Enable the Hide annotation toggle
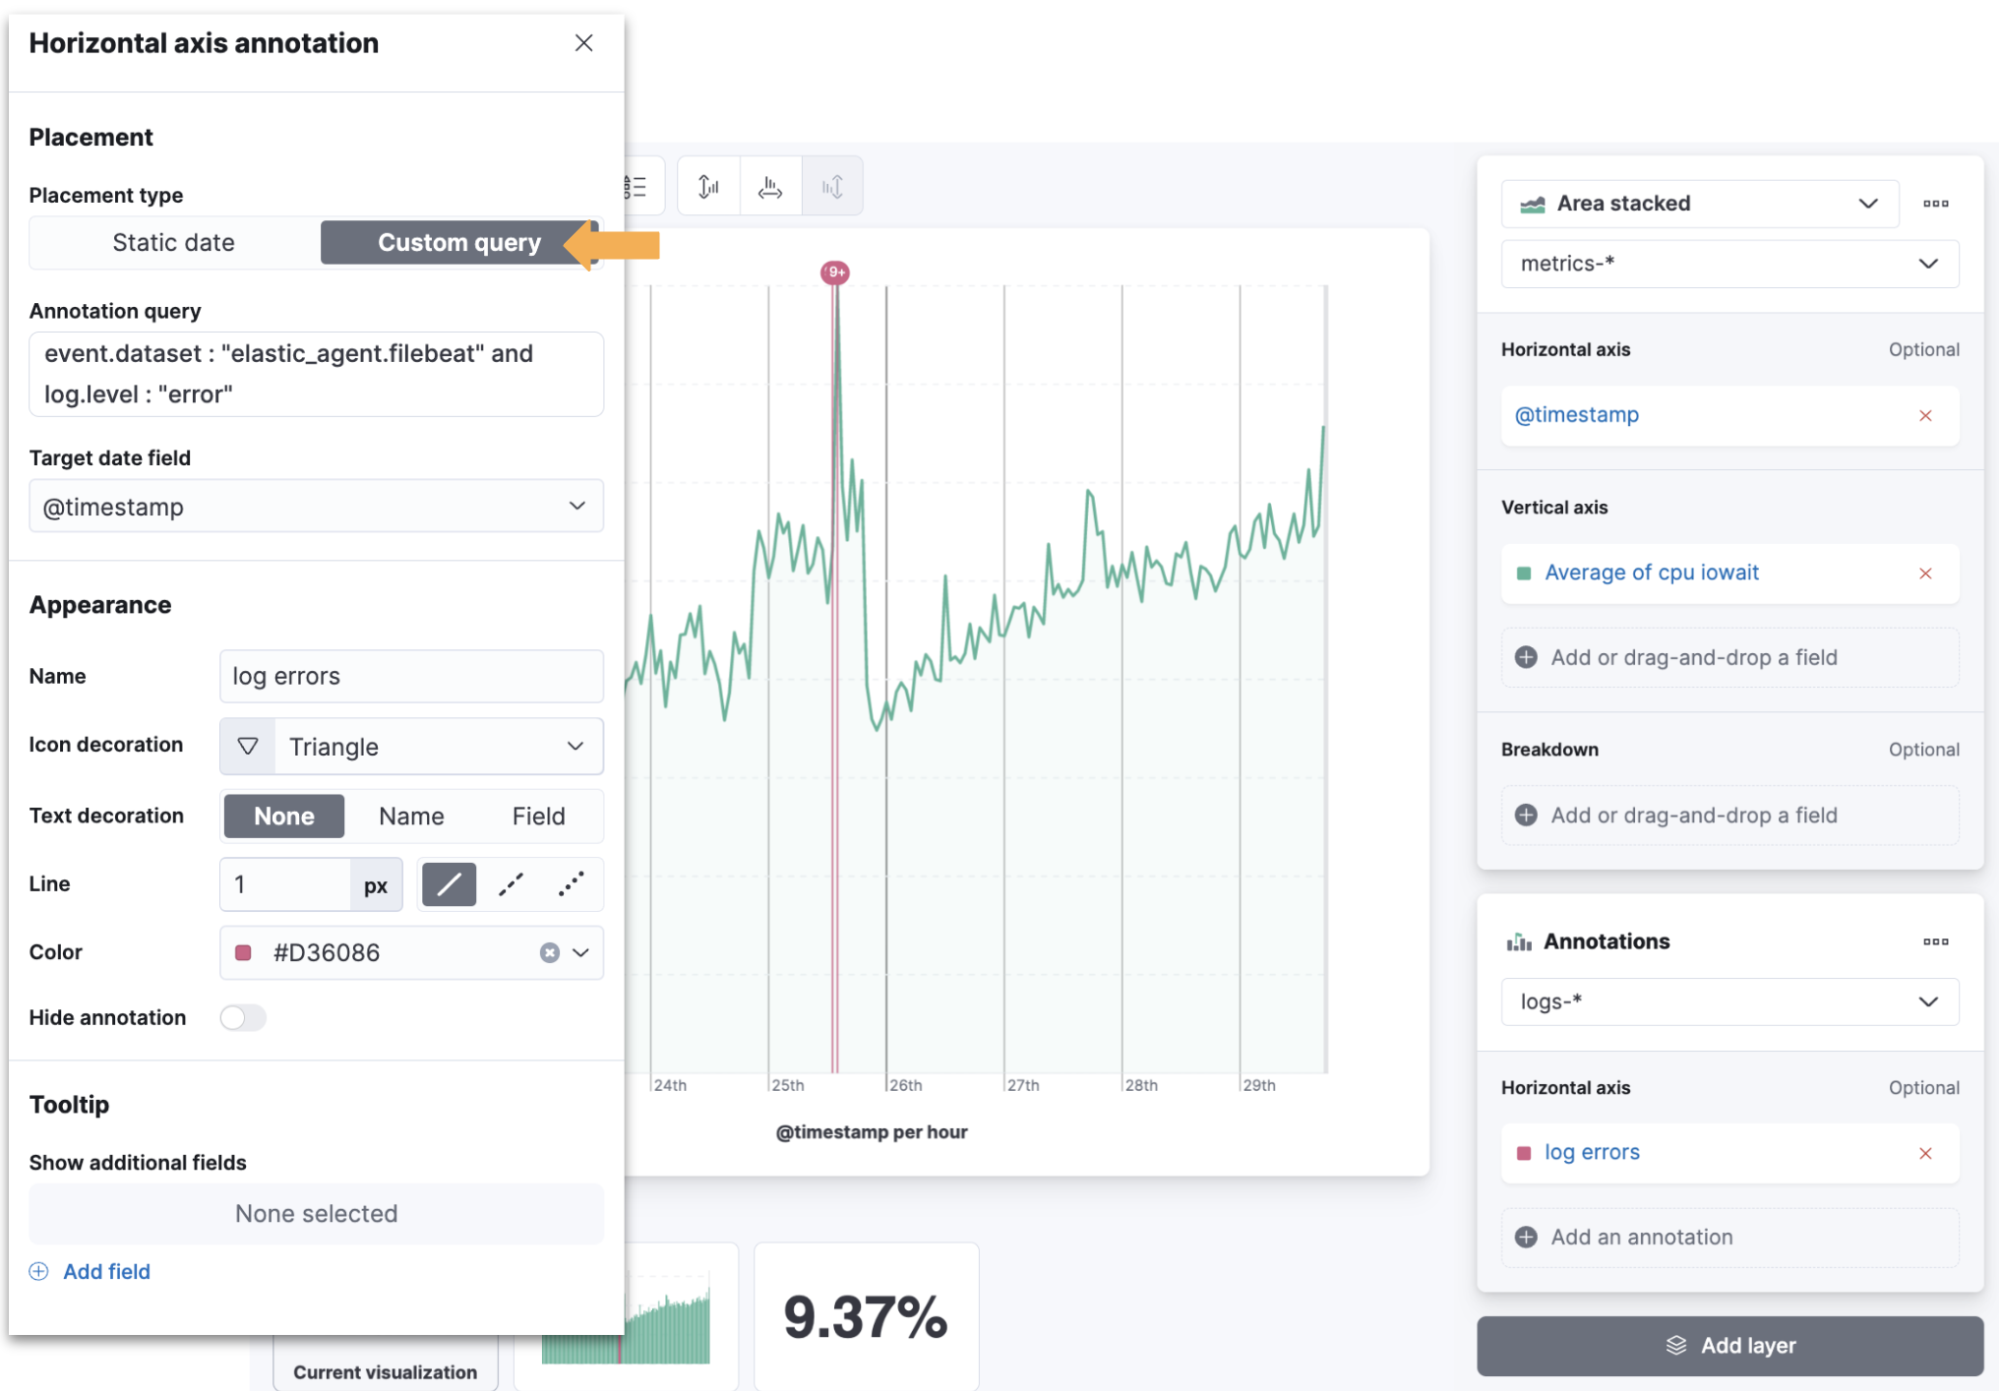This screenshot has width=1999, height=1392. [241, 1017]
